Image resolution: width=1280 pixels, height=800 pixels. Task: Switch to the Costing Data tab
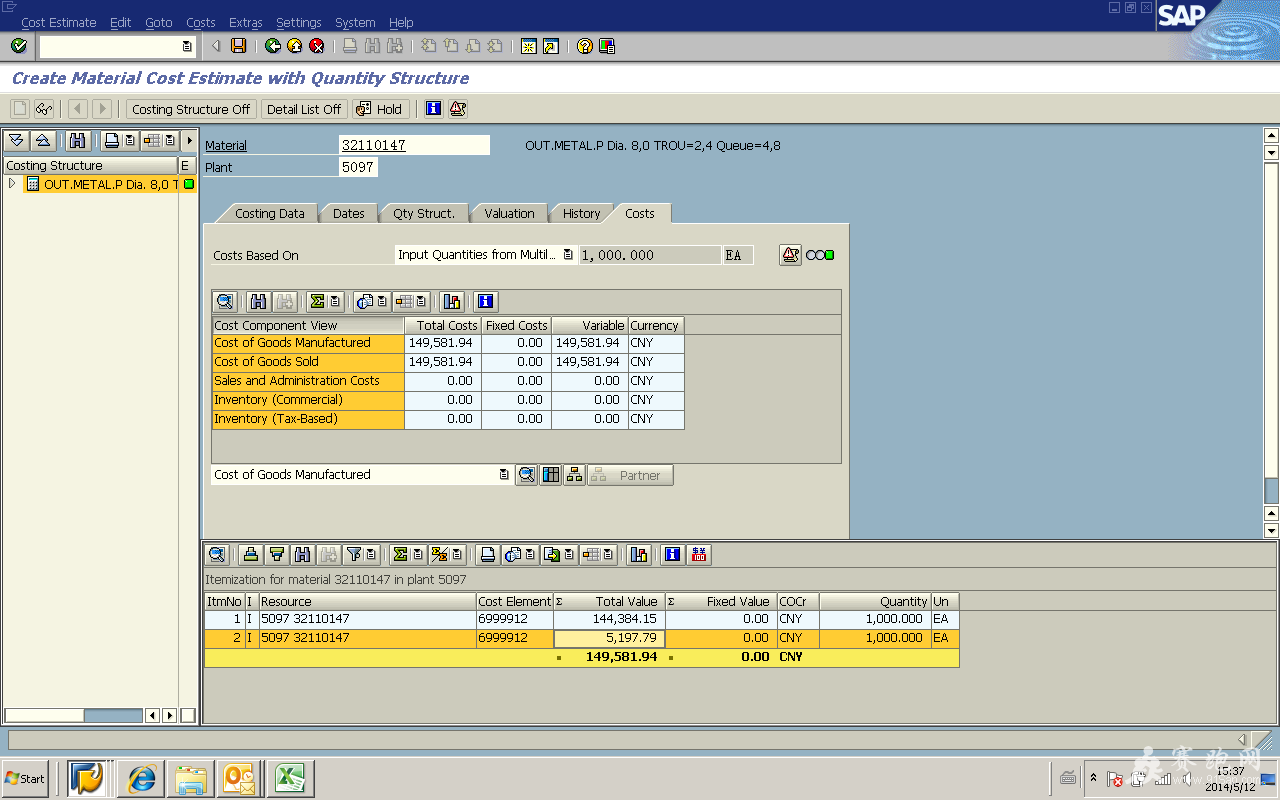(x=269, y=213)
